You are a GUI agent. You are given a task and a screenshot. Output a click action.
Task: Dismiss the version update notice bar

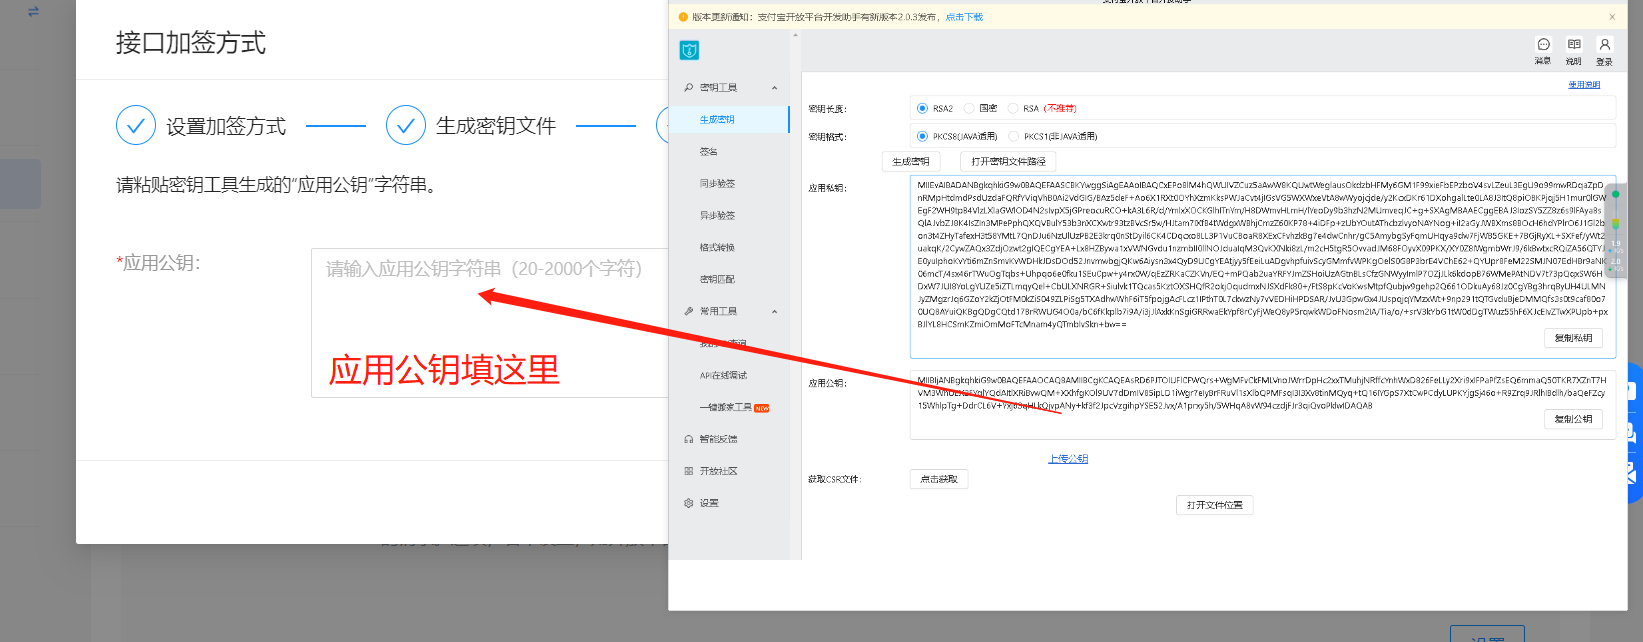point(1612,17)
